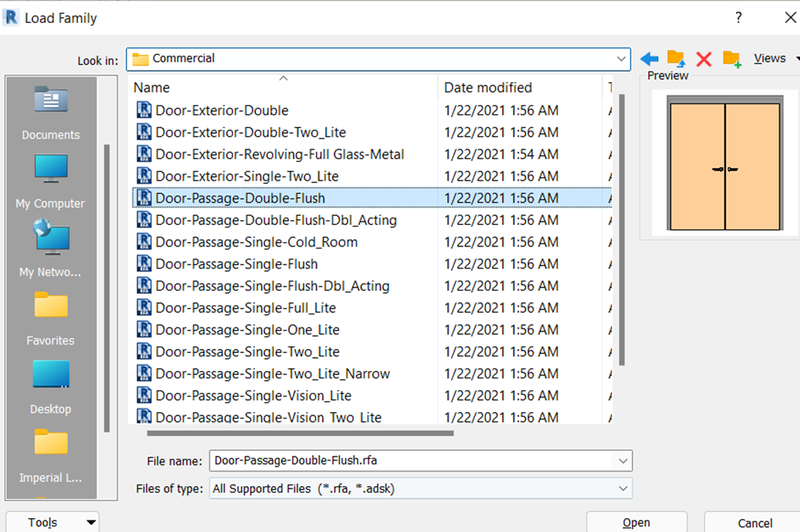Sort by Date modified column header
This screenshot has height=532, width=800.
pos(520,87)
